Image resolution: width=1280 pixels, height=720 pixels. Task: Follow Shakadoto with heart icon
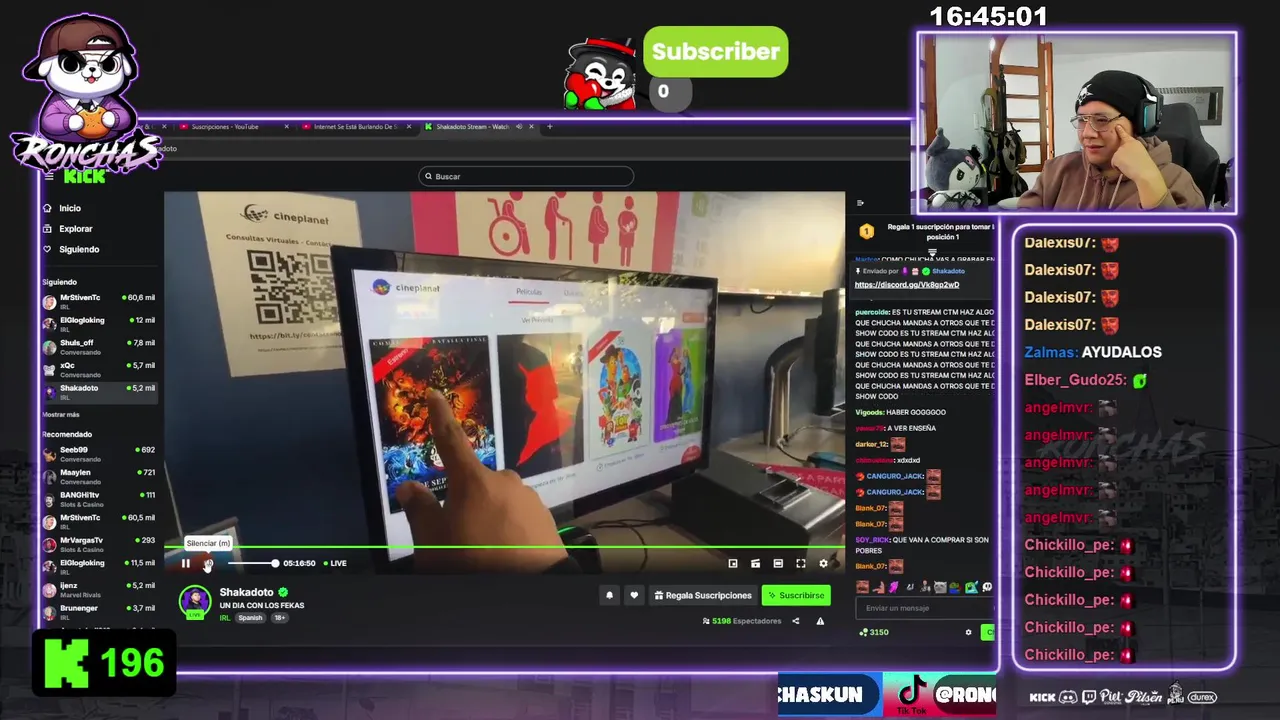point(634,595)
